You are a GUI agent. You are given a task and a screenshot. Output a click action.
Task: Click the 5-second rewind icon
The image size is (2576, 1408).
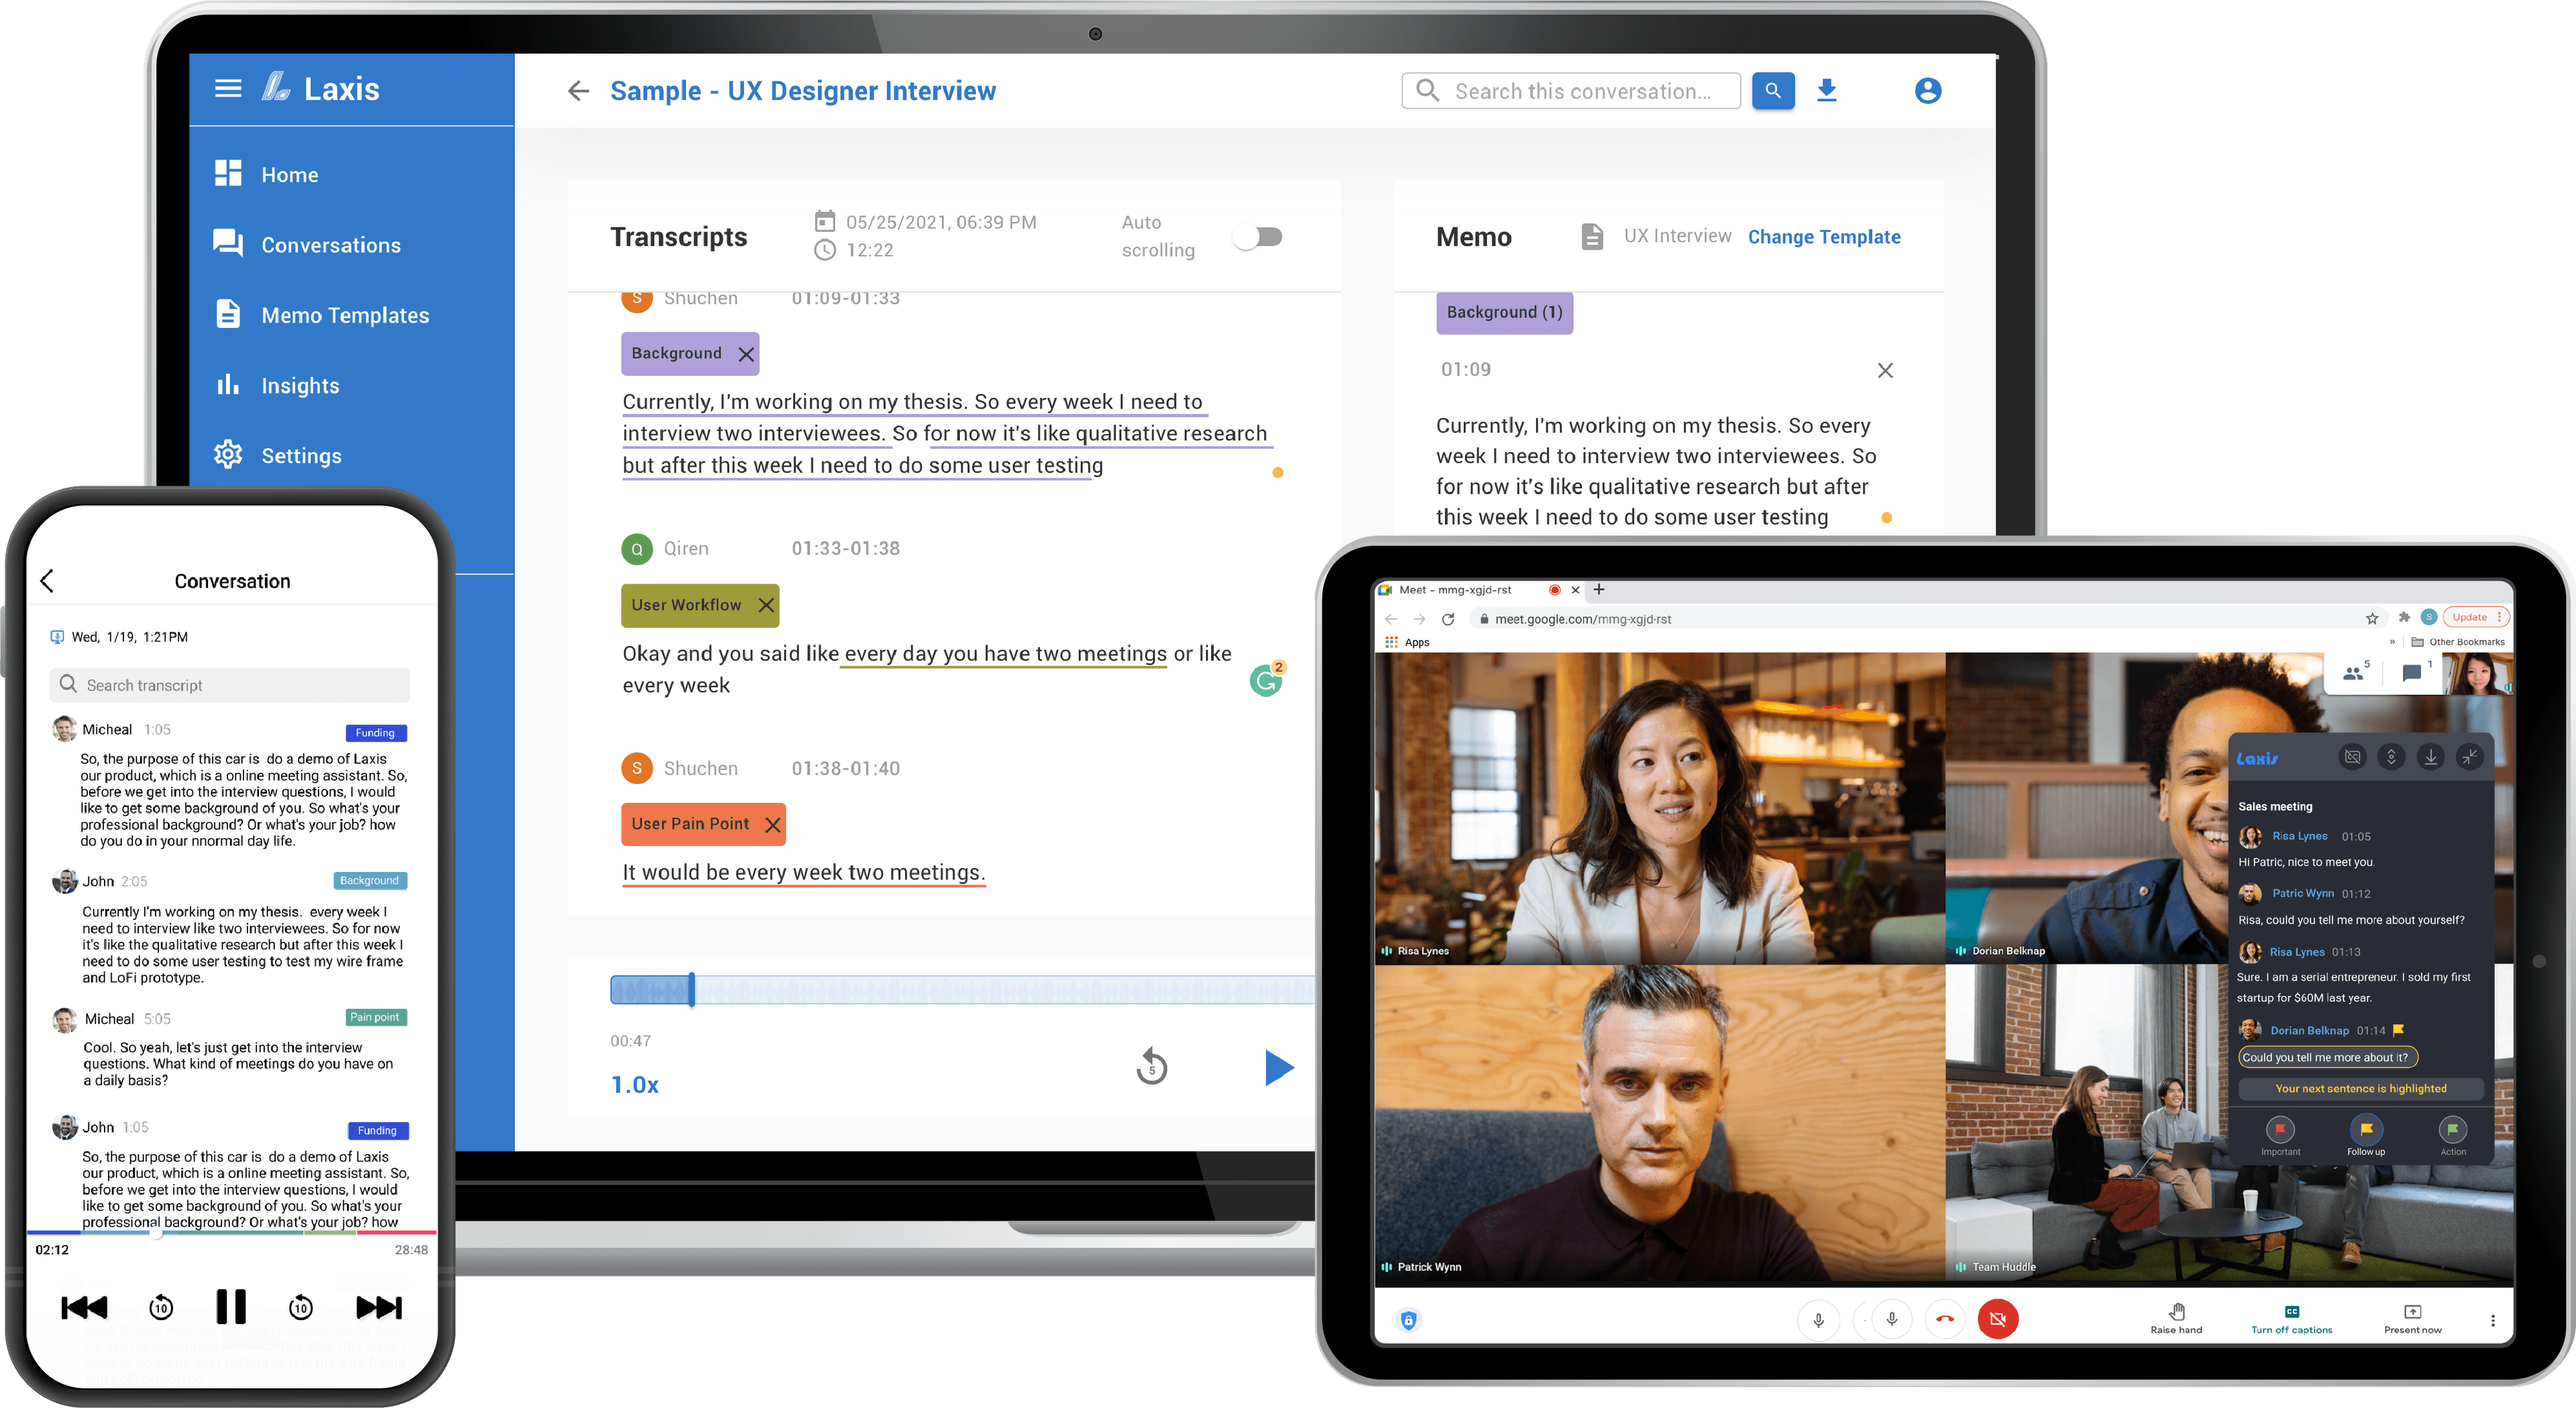1151,1067
